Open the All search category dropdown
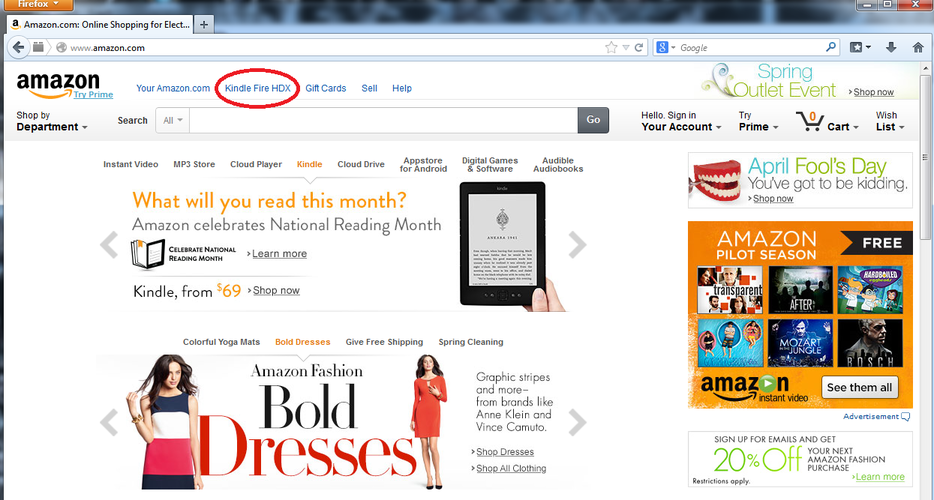 [x=173, y=120]
